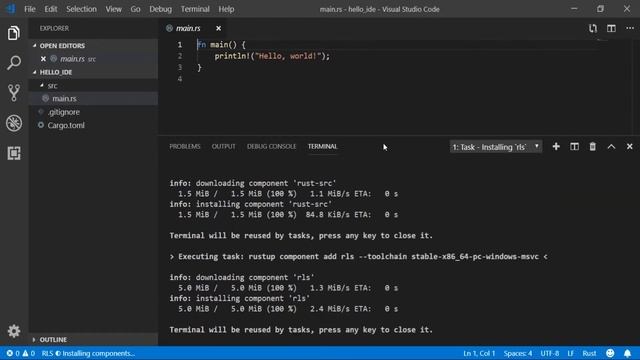Open the notifications bell in status bar
The image size is (640, 360).
(x=627, y=353)
